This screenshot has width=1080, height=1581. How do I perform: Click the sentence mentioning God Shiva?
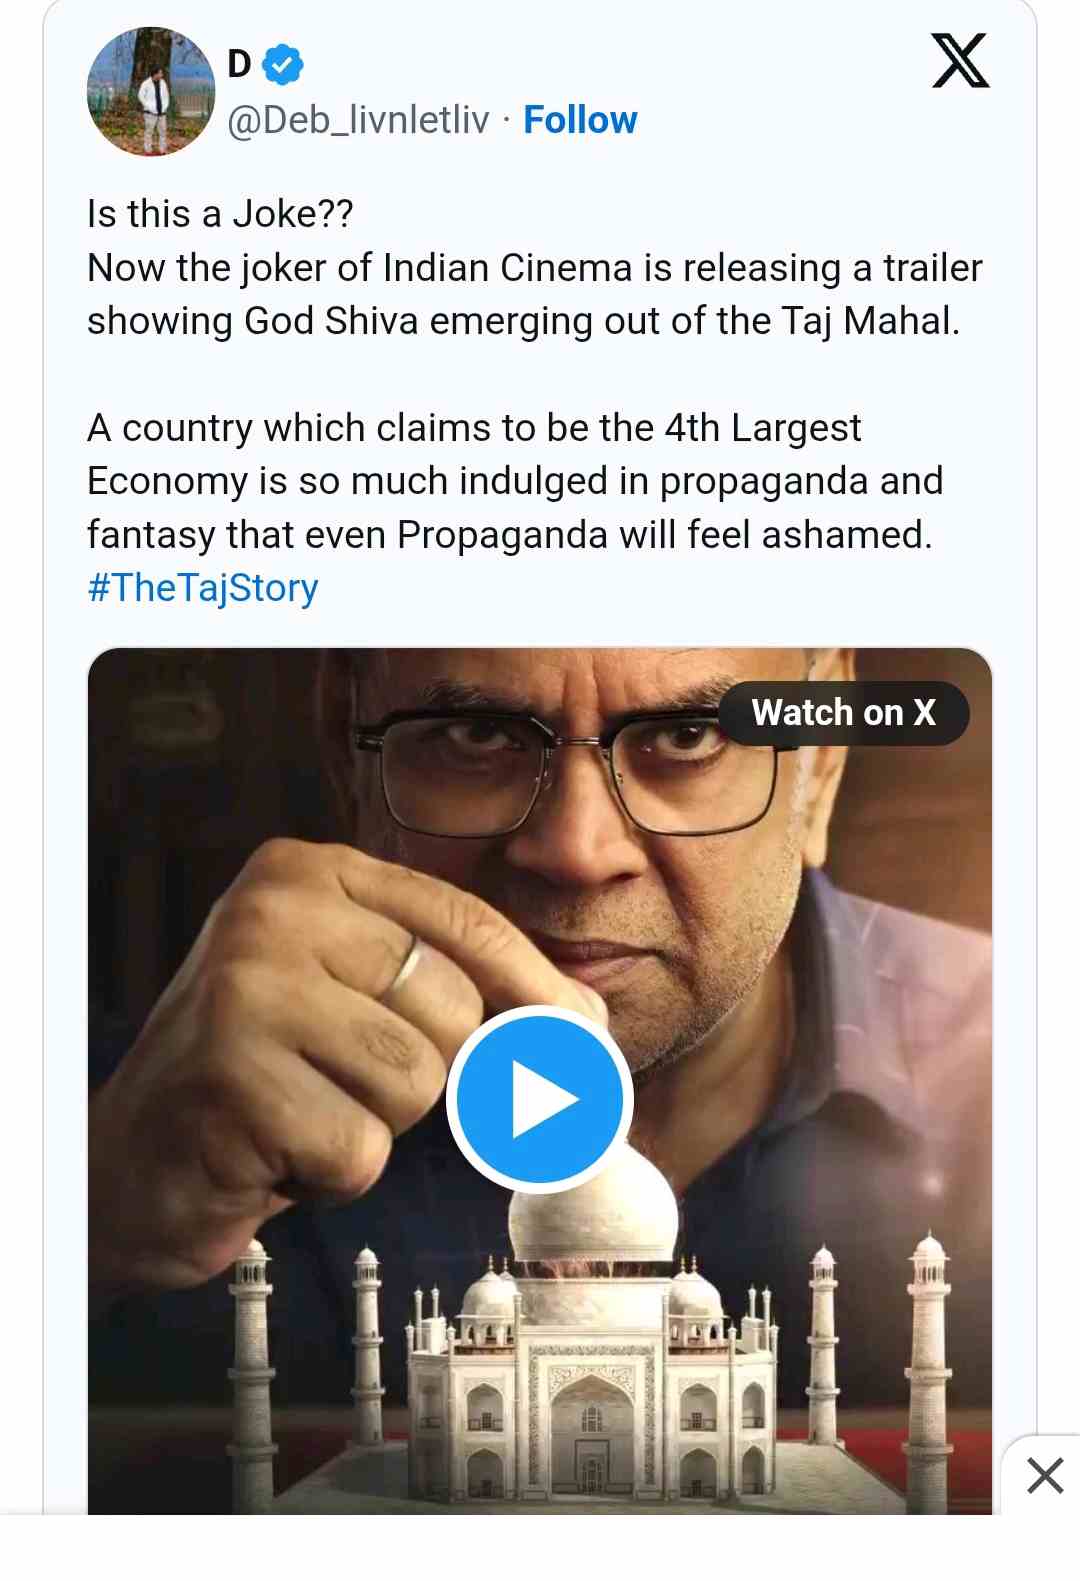(523, 321)
